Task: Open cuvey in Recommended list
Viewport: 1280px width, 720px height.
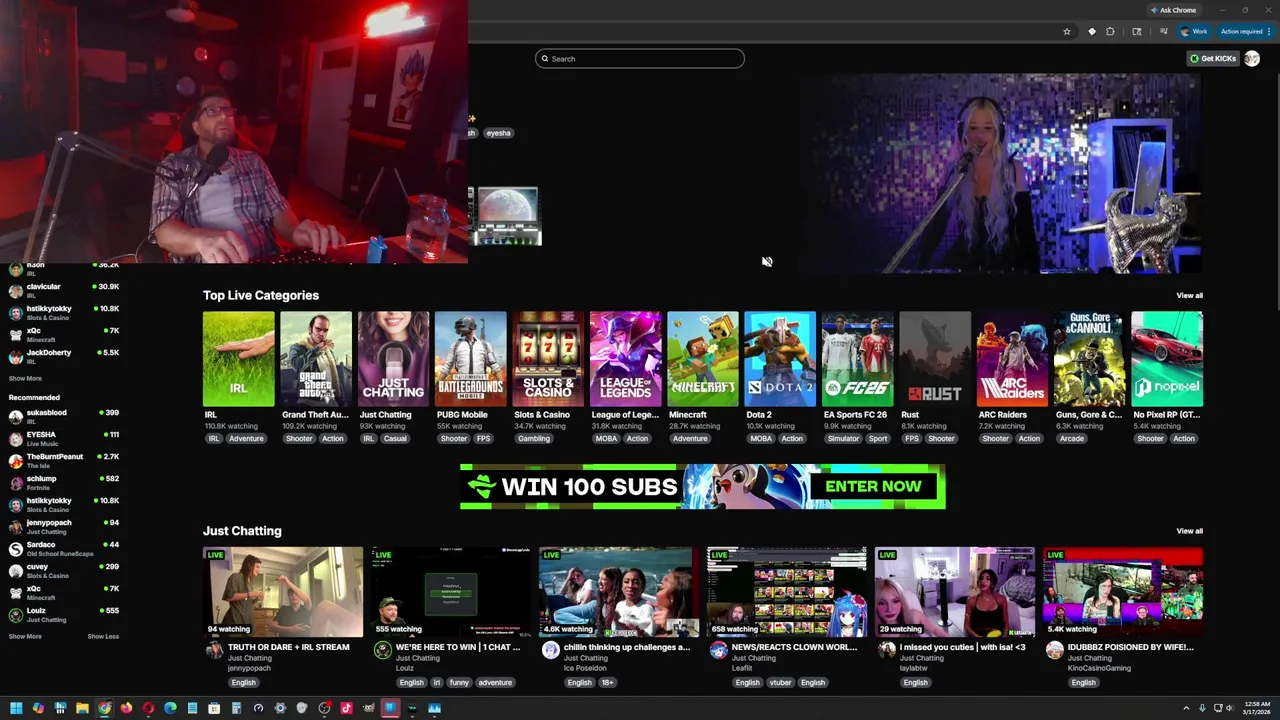Action: point(64,570)
